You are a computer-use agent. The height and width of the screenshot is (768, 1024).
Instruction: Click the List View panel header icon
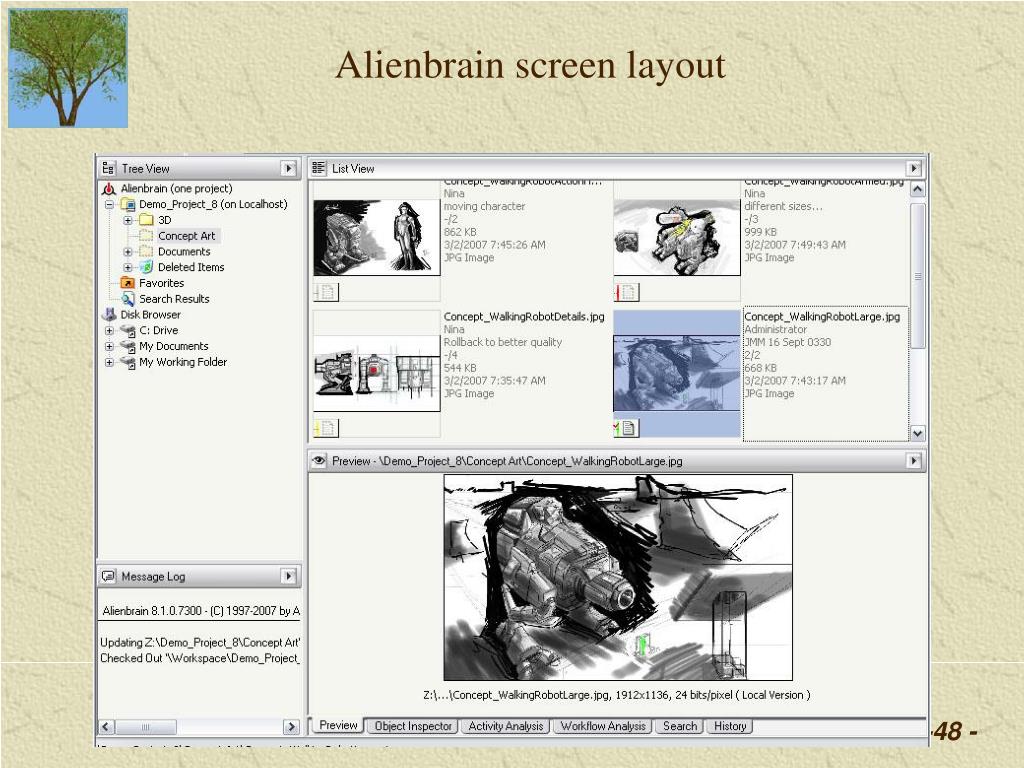(318, 168)
